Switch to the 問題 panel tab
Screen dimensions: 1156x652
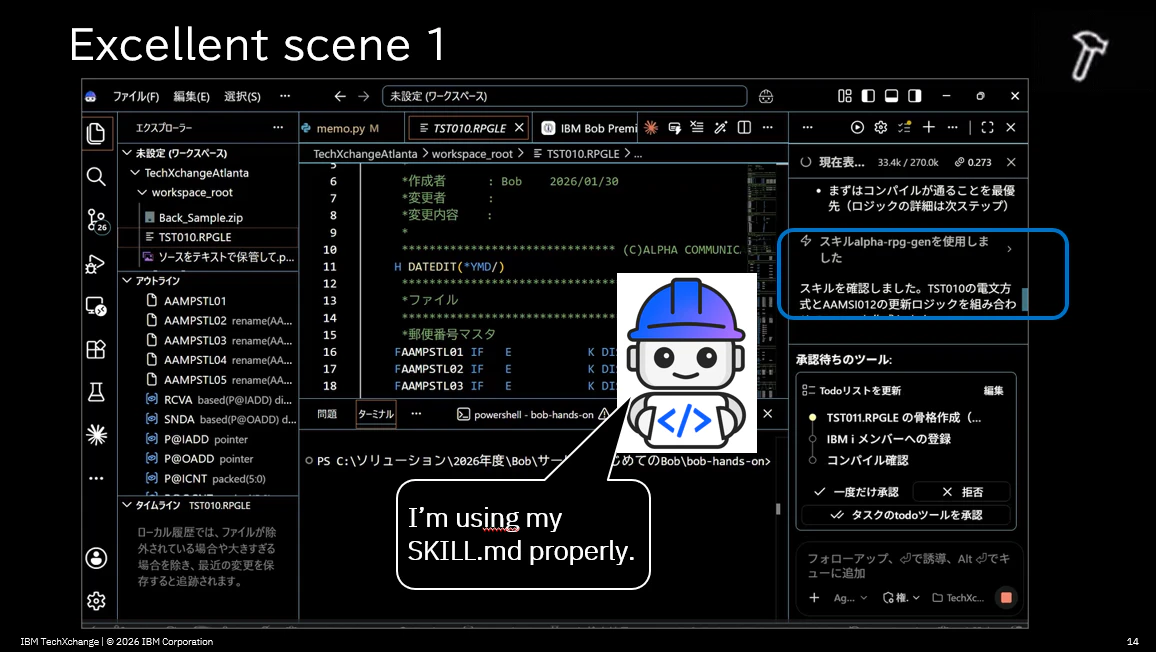[327, 415]
